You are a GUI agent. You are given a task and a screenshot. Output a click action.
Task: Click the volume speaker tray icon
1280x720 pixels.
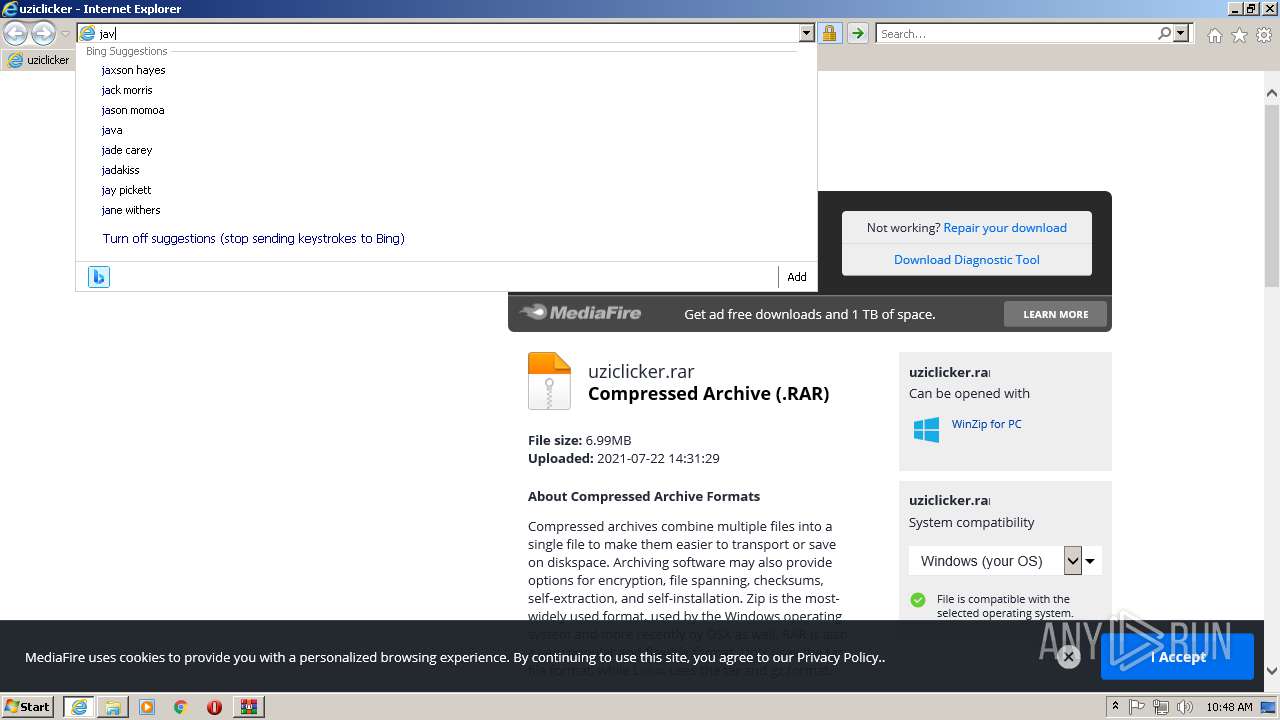1185,707
